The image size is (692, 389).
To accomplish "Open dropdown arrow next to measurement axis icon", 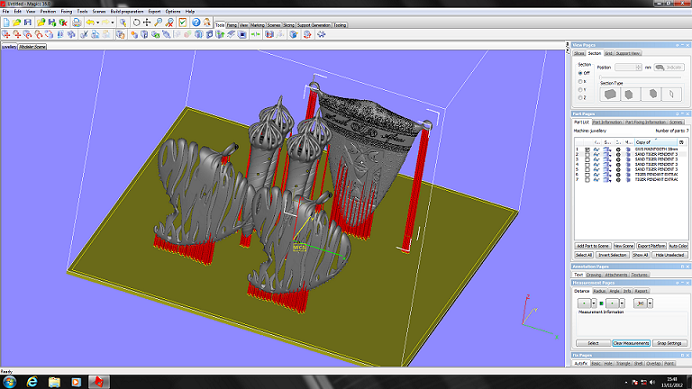I will click(650, 303).
